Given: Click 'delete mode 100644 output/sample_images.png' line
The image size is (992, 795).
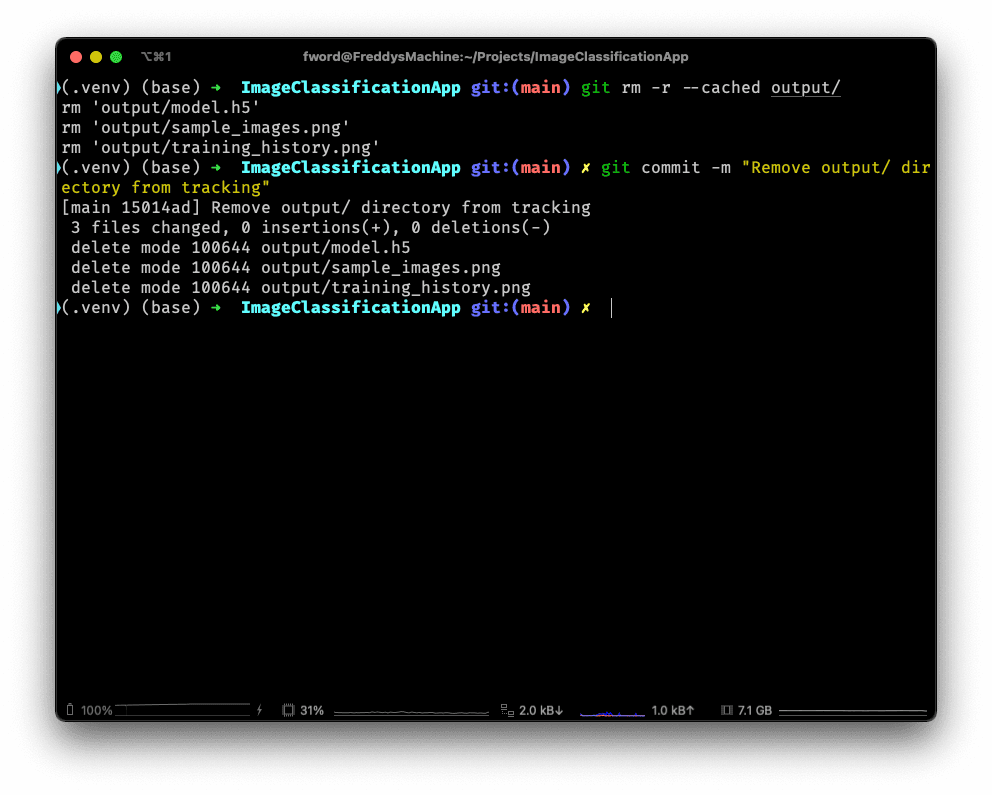Looking at the screenshot, I should pyautogui.click(x=285, y=268).
